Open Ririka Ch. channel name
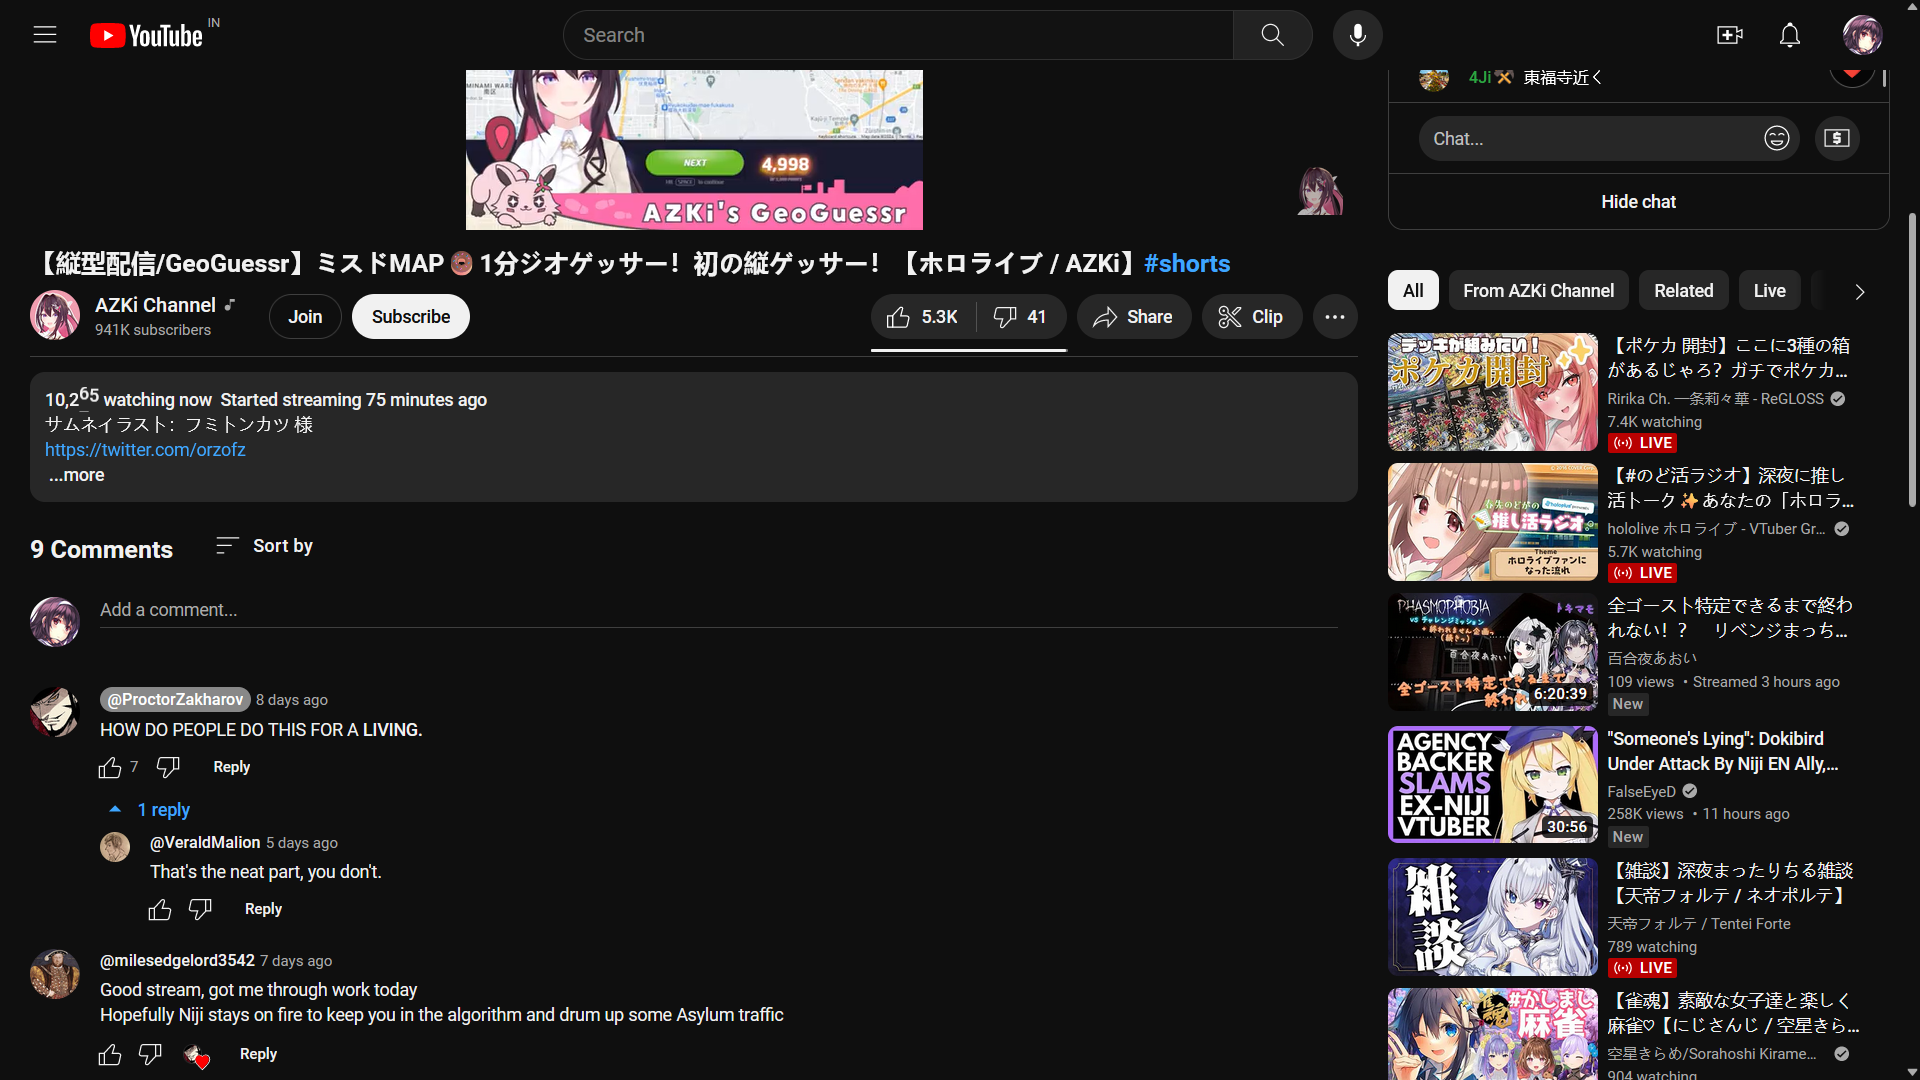The height and width of the screenshot is (1080, 1920). tap(1715, 399)
